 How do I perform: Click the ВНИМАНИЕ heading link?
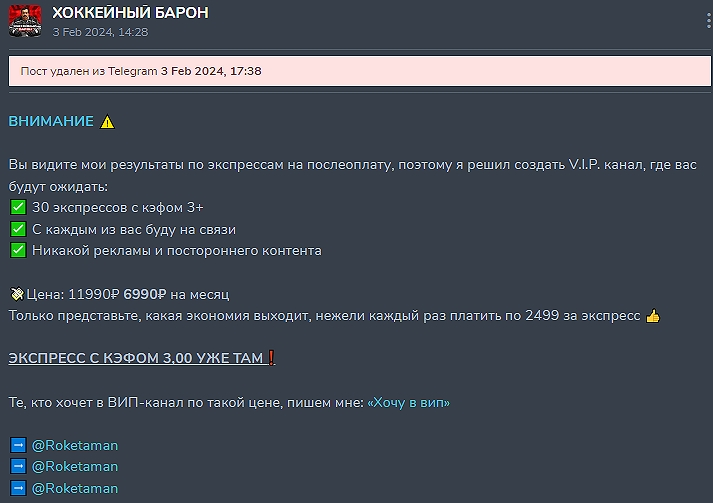[x=51, y=121]
